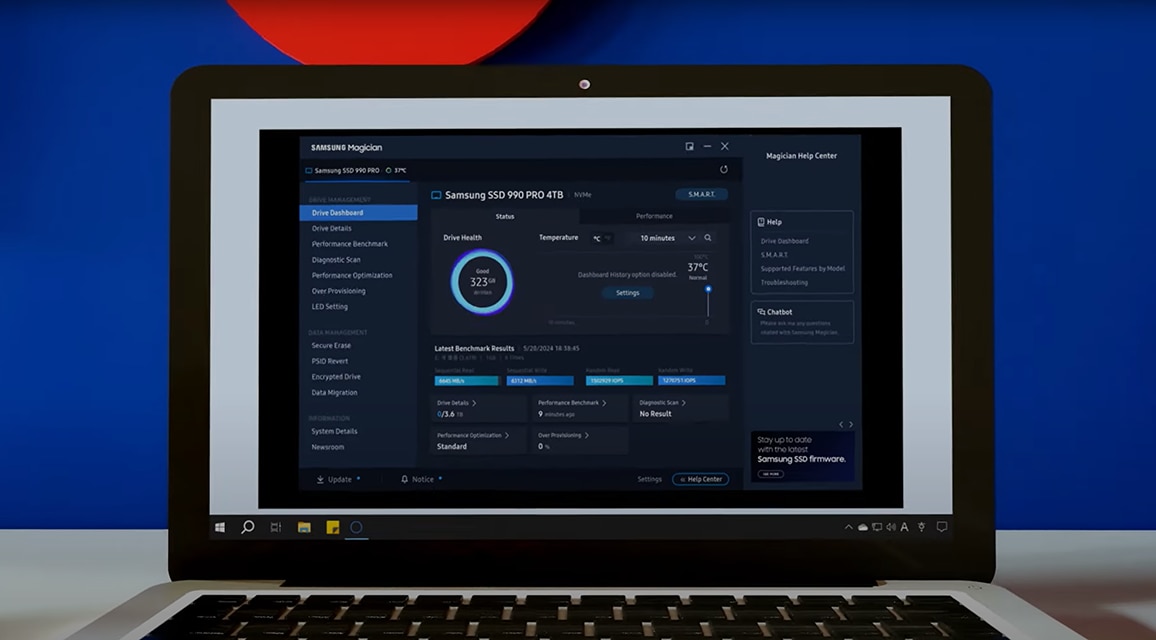Select the Samsung SSD 990 PRO drive tab
Screen dimensions: 1156x640
click(x=355, y=170)
